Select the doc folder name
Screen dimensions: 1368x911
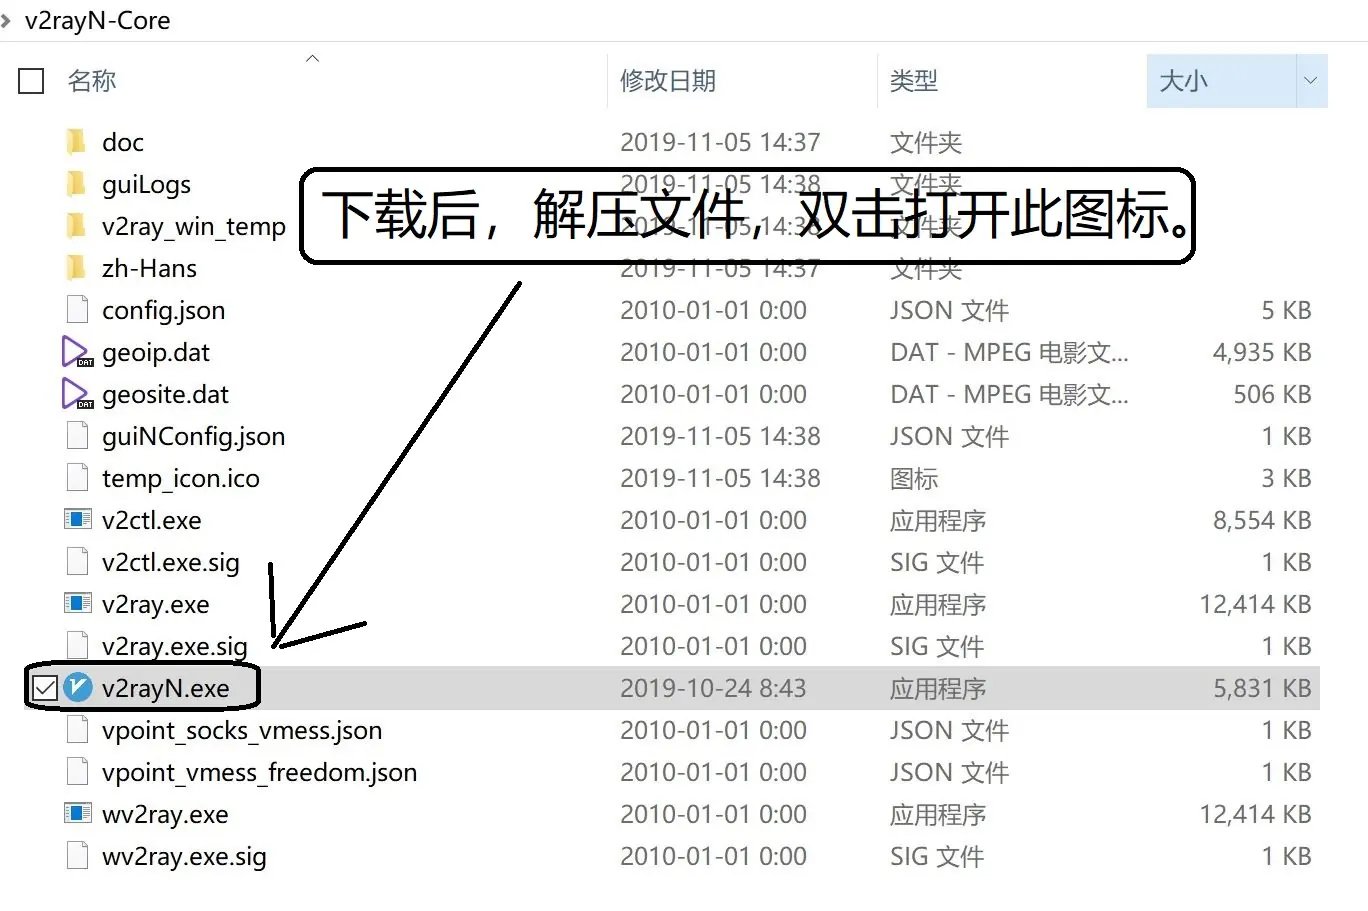(123, 142)
